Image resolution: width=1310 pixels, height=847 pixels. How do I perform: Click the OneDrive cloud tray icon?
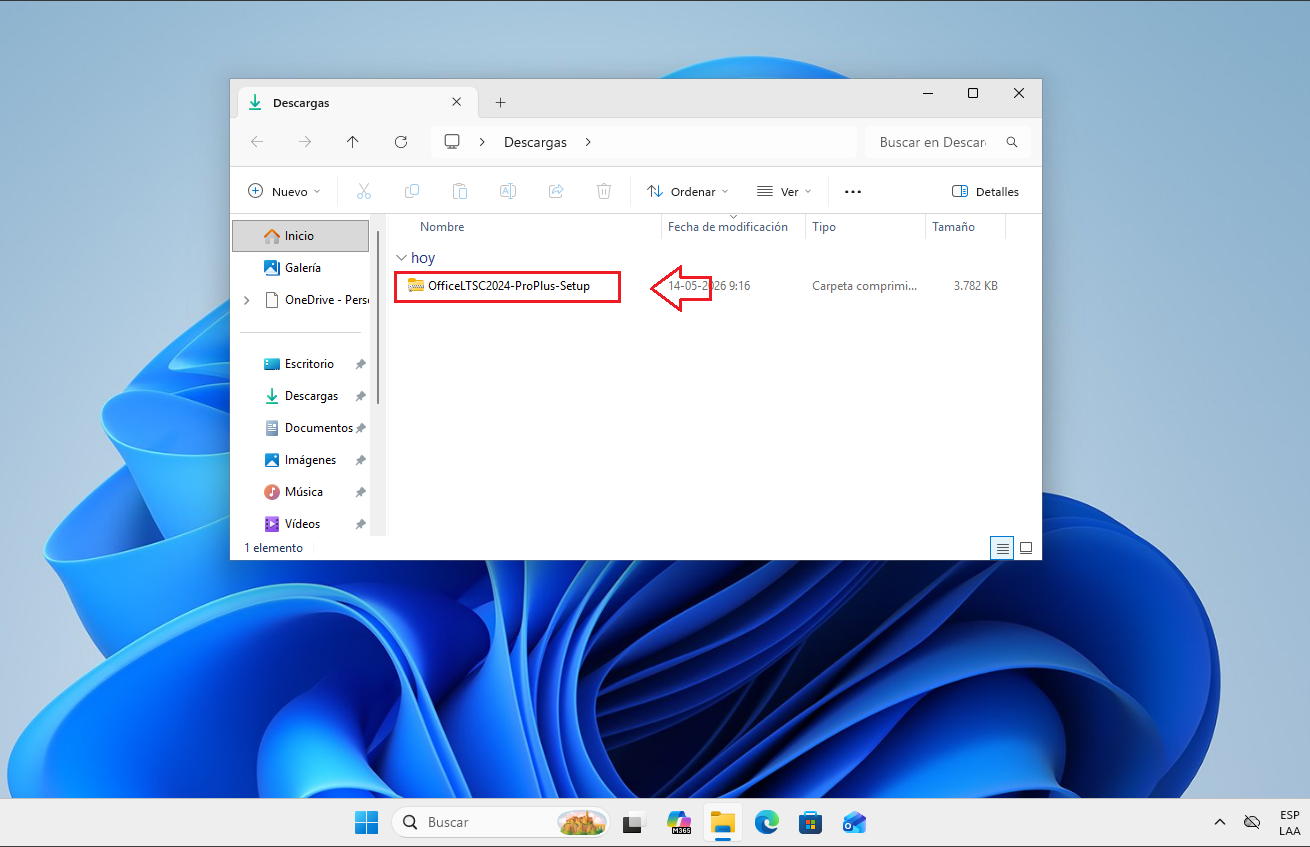tap(1252, 822)
